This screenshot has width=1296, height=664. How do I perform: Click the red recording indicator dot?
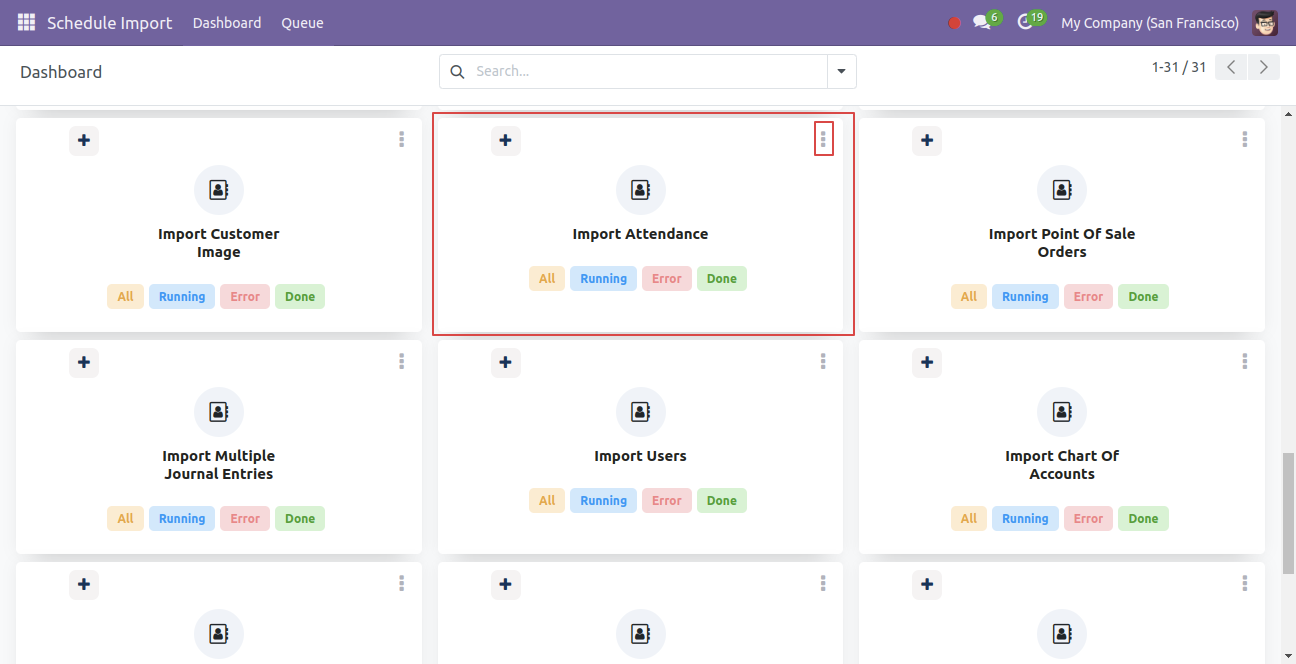click(x=954, y=23)
